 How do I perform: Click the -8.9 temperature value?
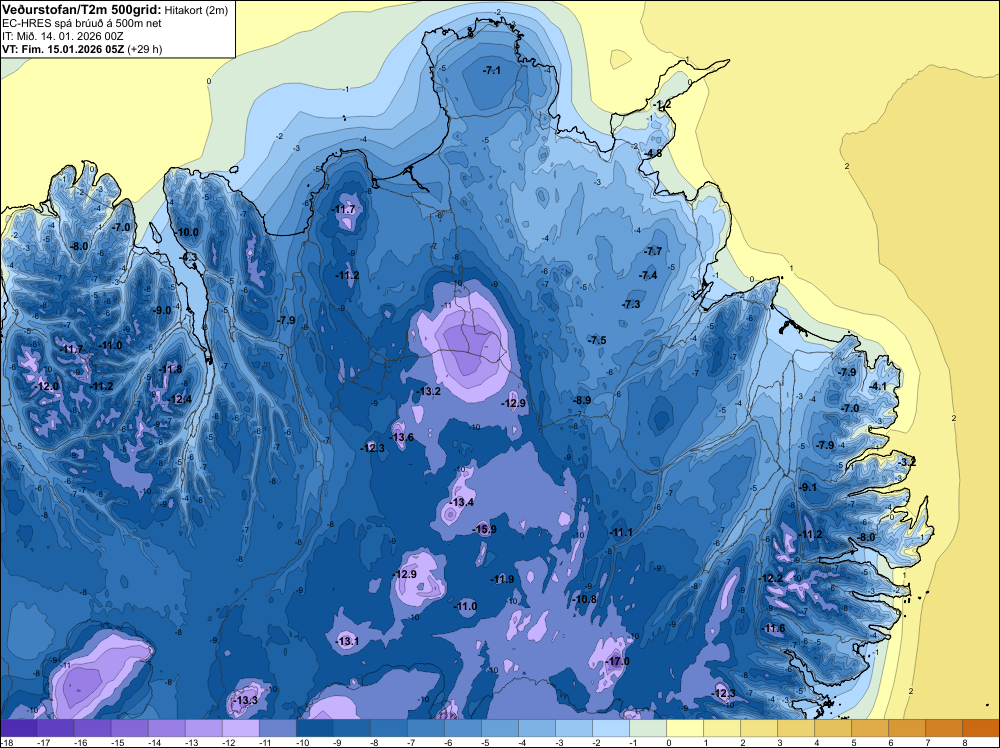pyautogui.click(x=581, y=400)
